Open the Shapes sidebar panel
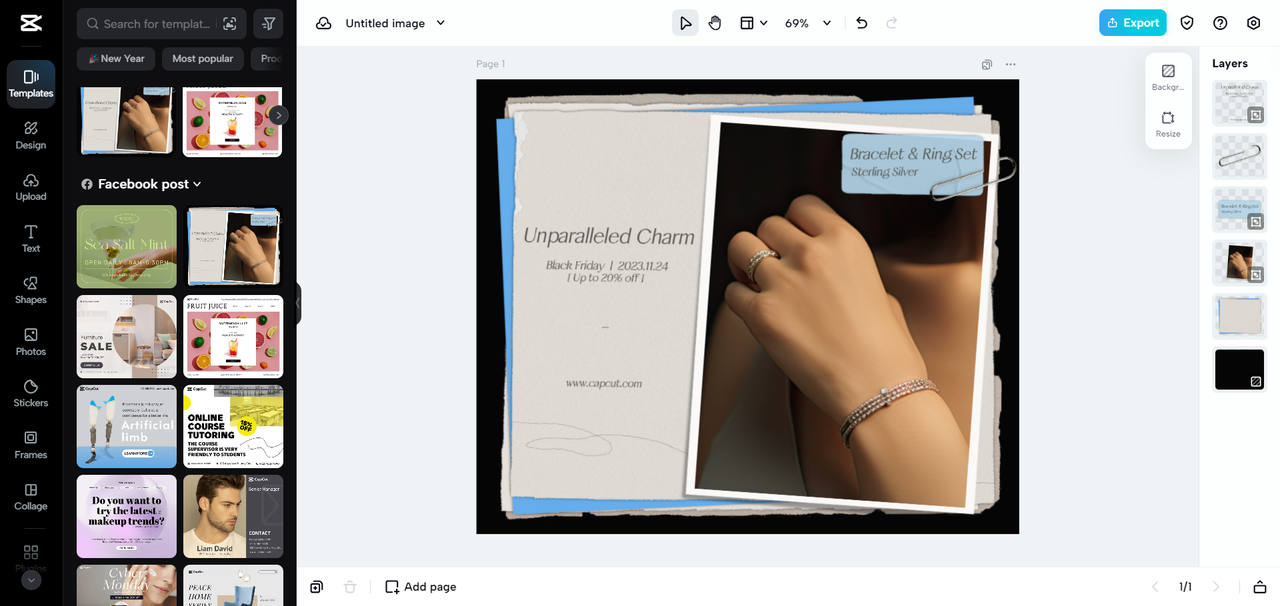Viewport: 1280px width, 606px height. coord(31,290)
